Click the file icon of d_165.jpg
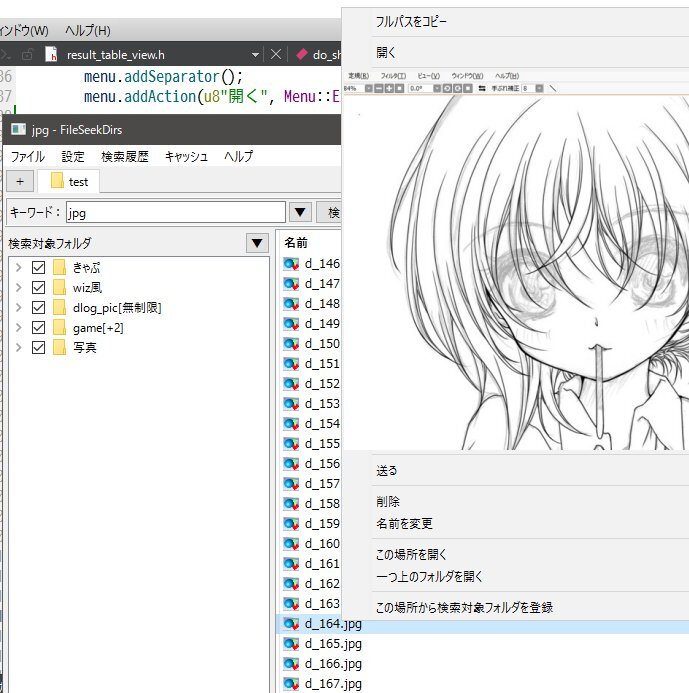689x693 pixels. point(292,644)
